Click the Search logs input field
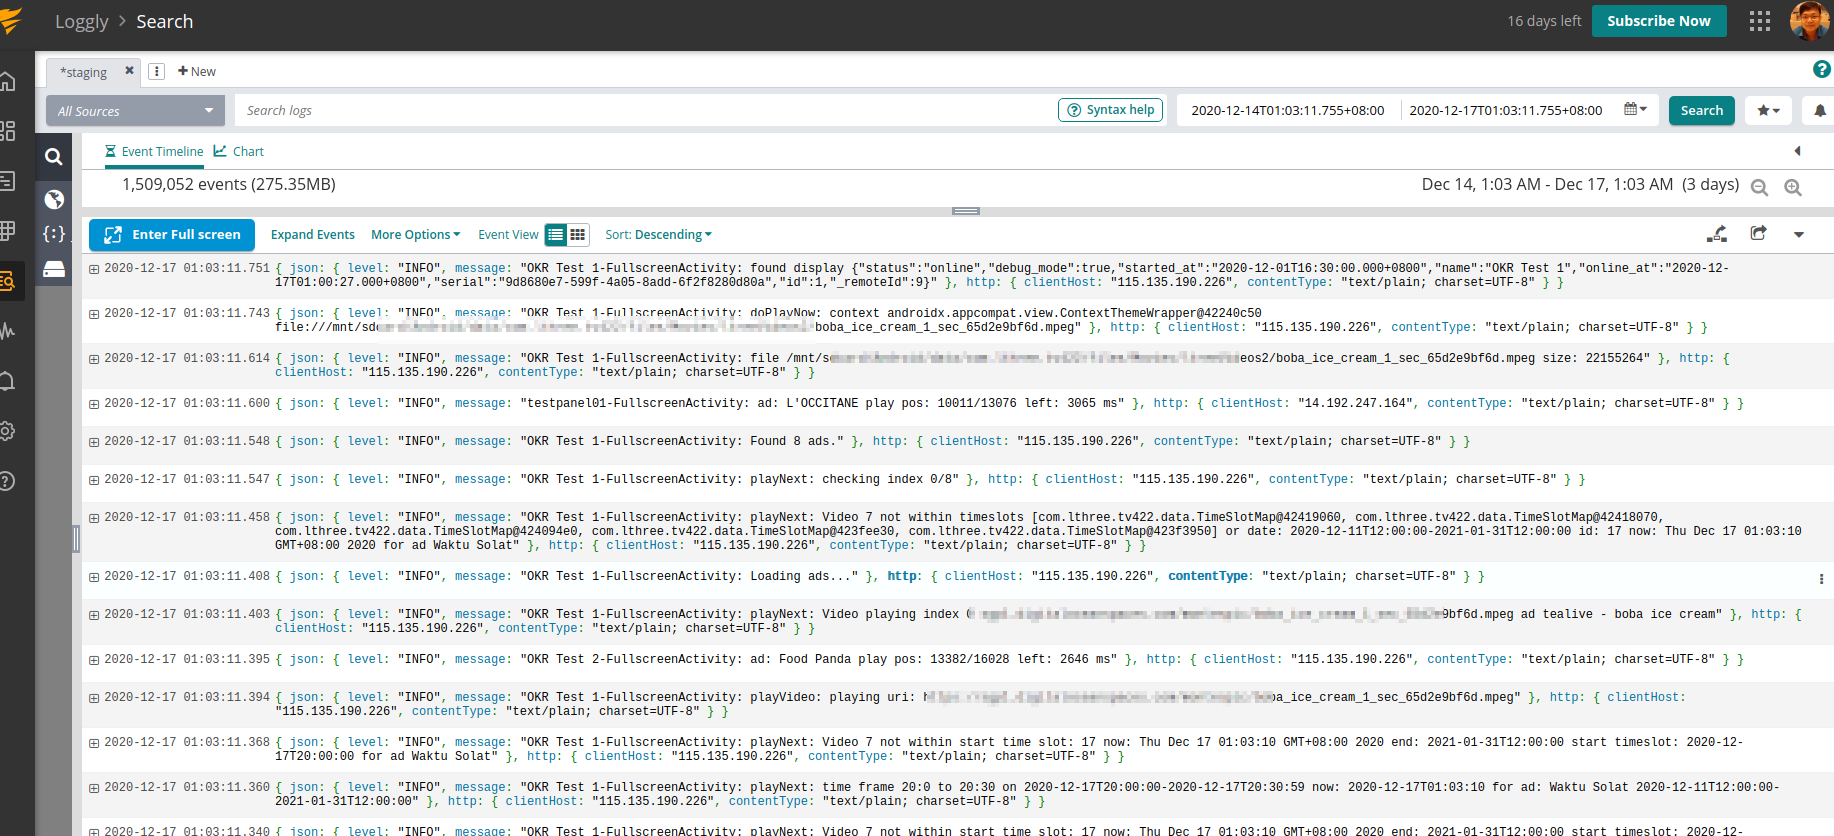Screen dimensions: 1834x836 coord(640,111)
